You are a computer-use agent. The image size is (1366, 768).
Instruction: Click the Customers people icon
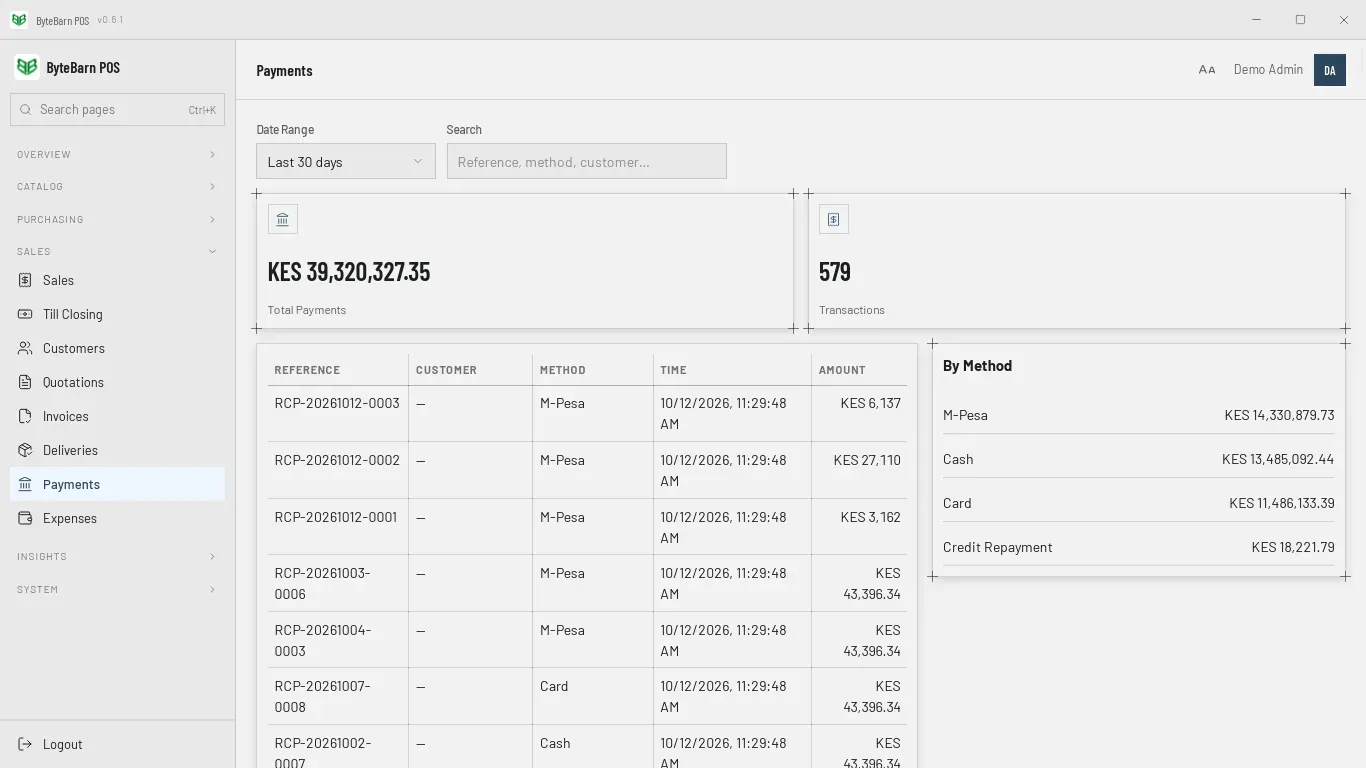click(x=25, y=349)
